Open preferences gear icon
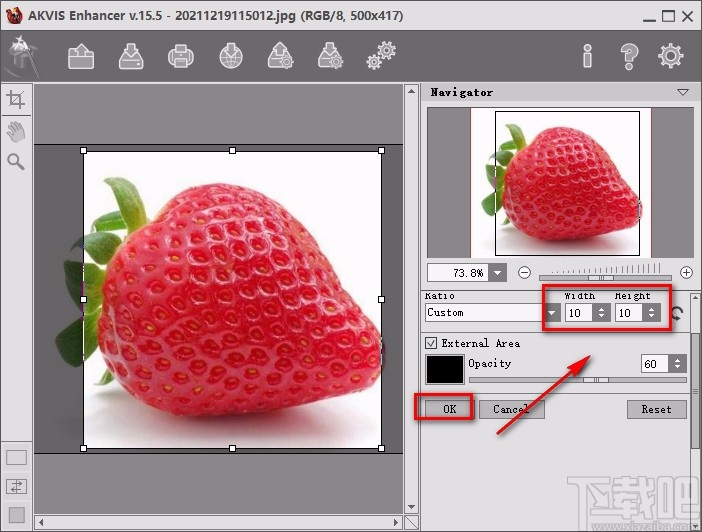702x532 pixels. click(671, 56)
